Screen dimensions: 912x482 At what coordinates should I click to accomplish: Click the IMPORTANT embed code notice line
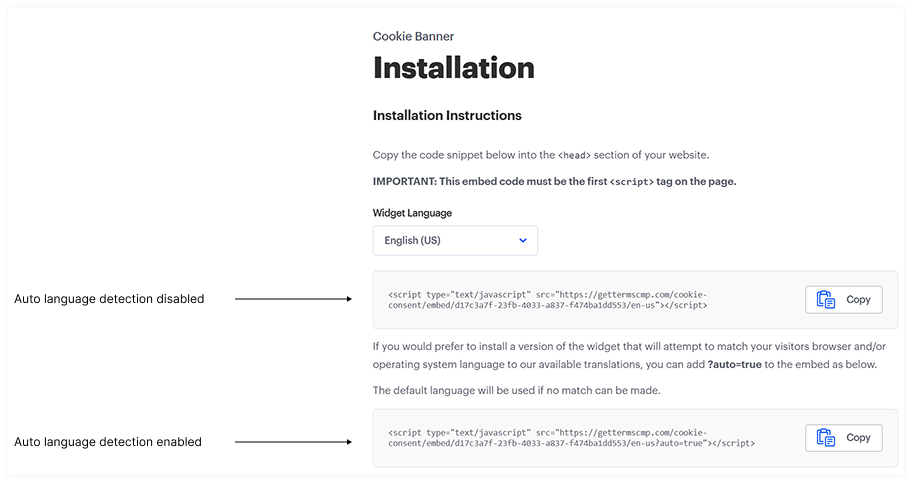point(554,181)
